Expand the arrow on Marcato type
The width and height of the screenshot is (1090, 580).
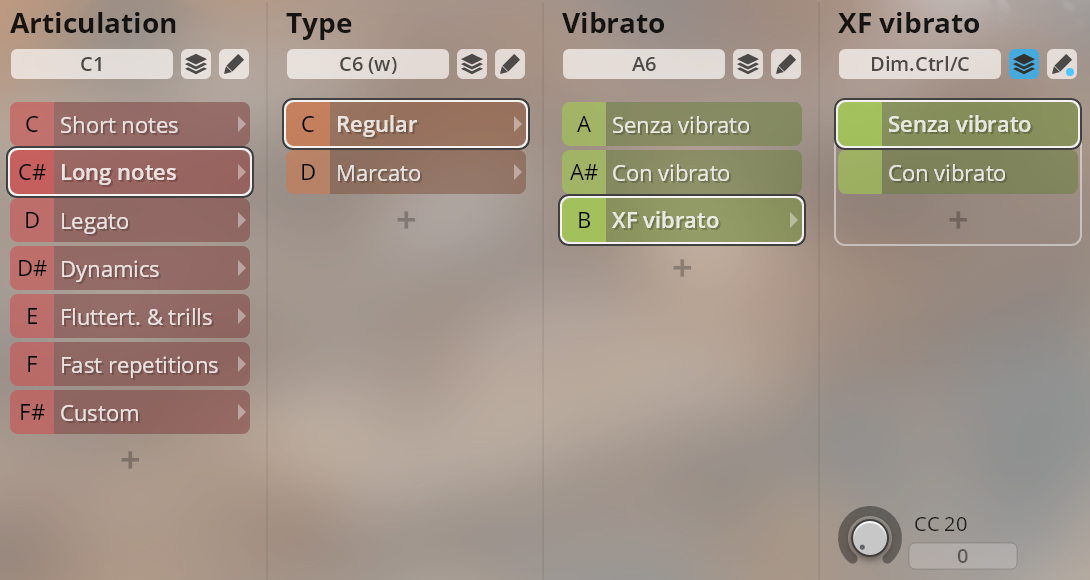pyautogui.click(x=517, y=172)
